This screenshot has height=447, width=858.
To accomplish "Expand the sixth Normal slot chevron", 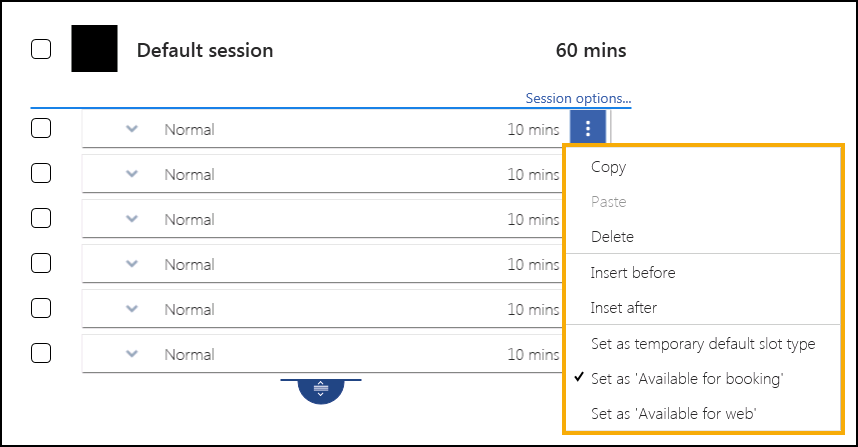I will click(x=132, y=354).
